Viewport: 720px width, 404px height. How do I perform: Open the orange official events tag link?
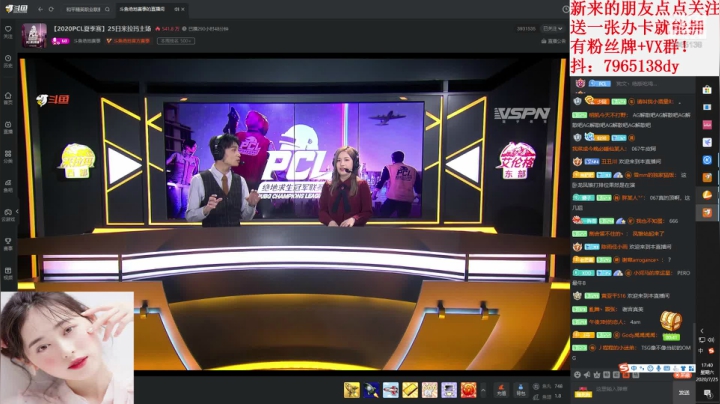(128, 41)
